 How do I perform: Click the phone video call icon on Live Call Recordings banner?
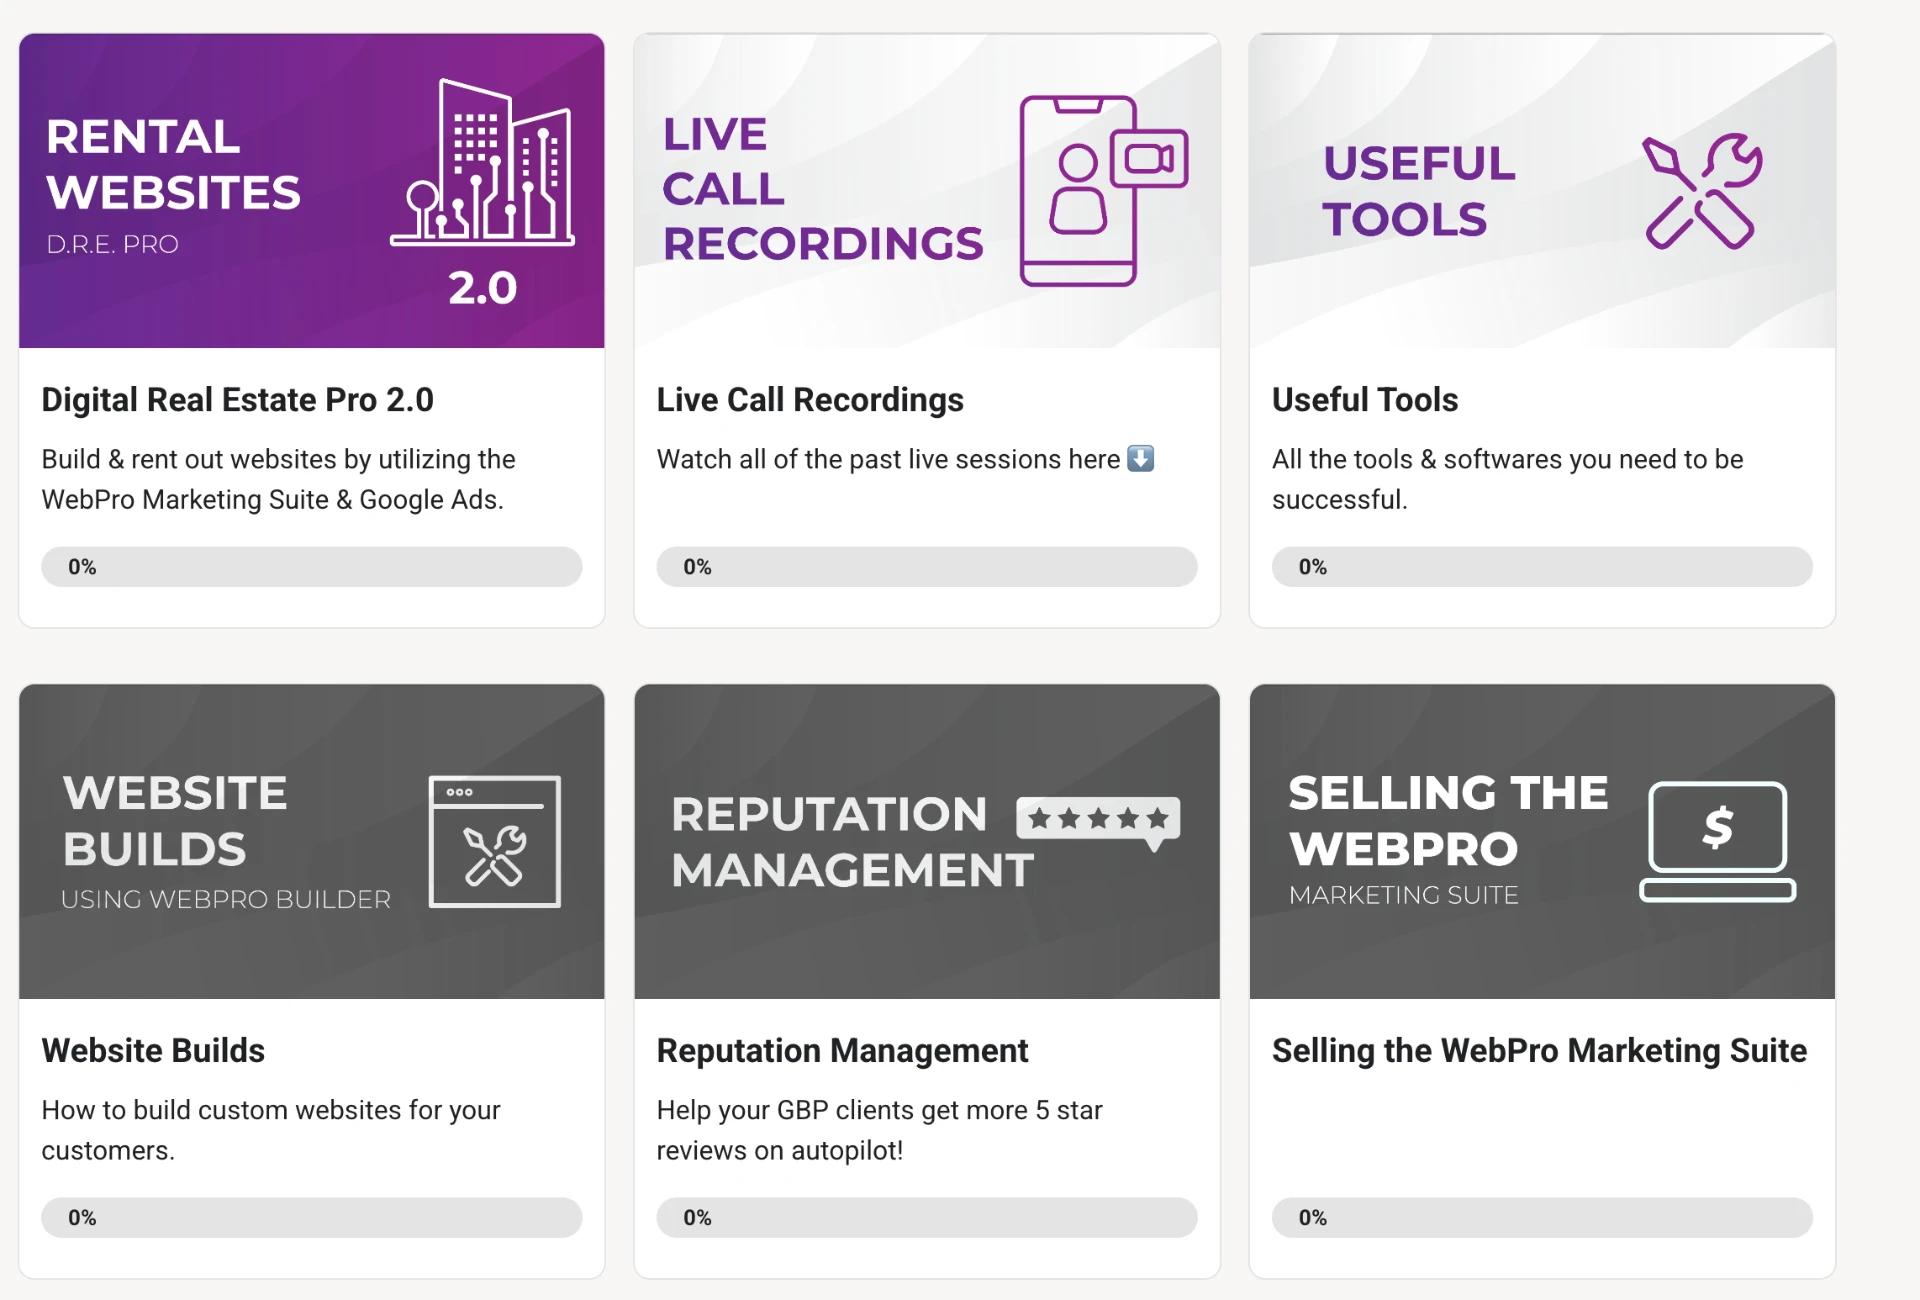(1104, 191)
